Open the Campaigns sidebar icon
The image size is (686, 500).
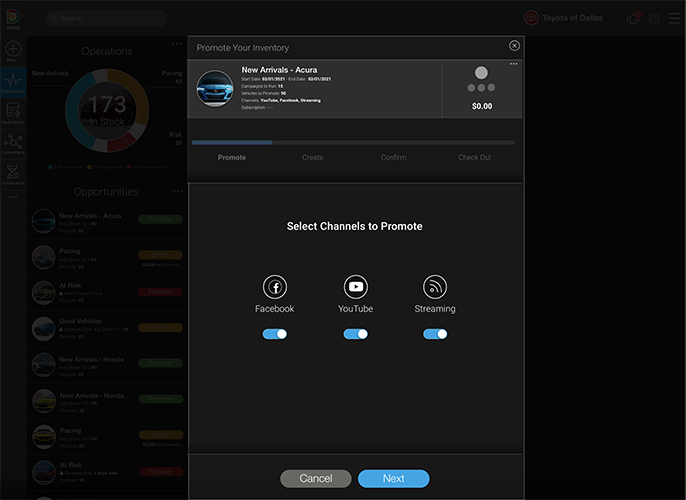[x=13, y=142]
